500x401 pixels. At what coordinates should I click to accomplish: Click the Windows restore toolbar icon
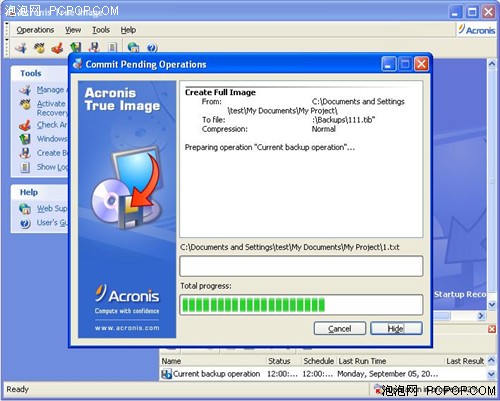(76, 47)
